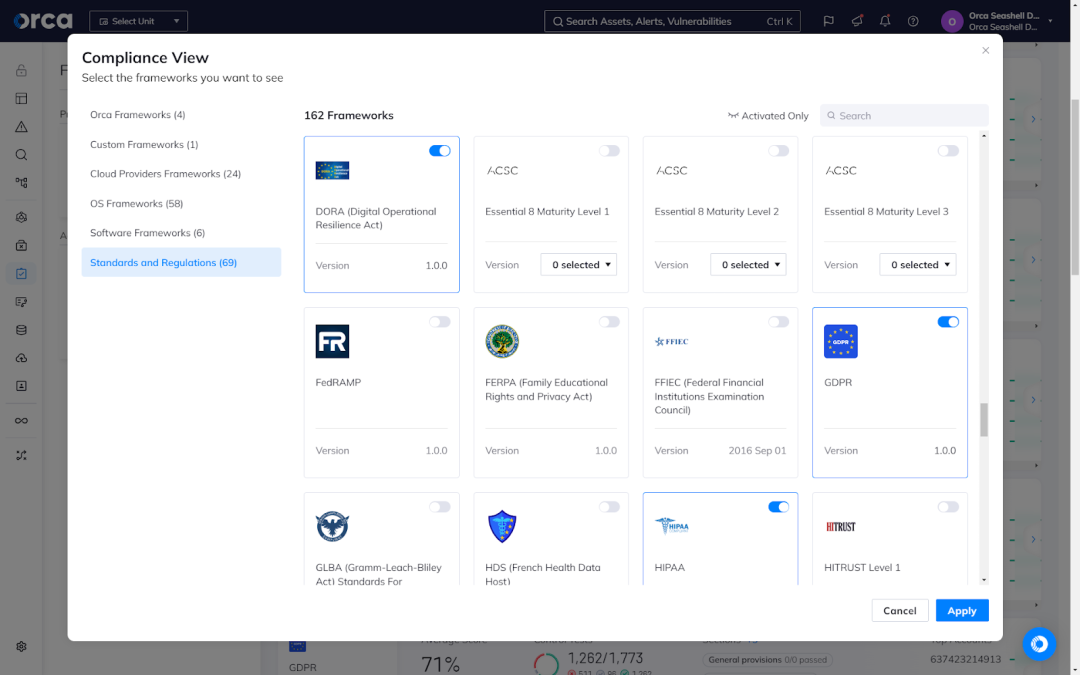Switch off the HIPAA framework toggle
The image size is (1080, 675).
pos(778,507)
